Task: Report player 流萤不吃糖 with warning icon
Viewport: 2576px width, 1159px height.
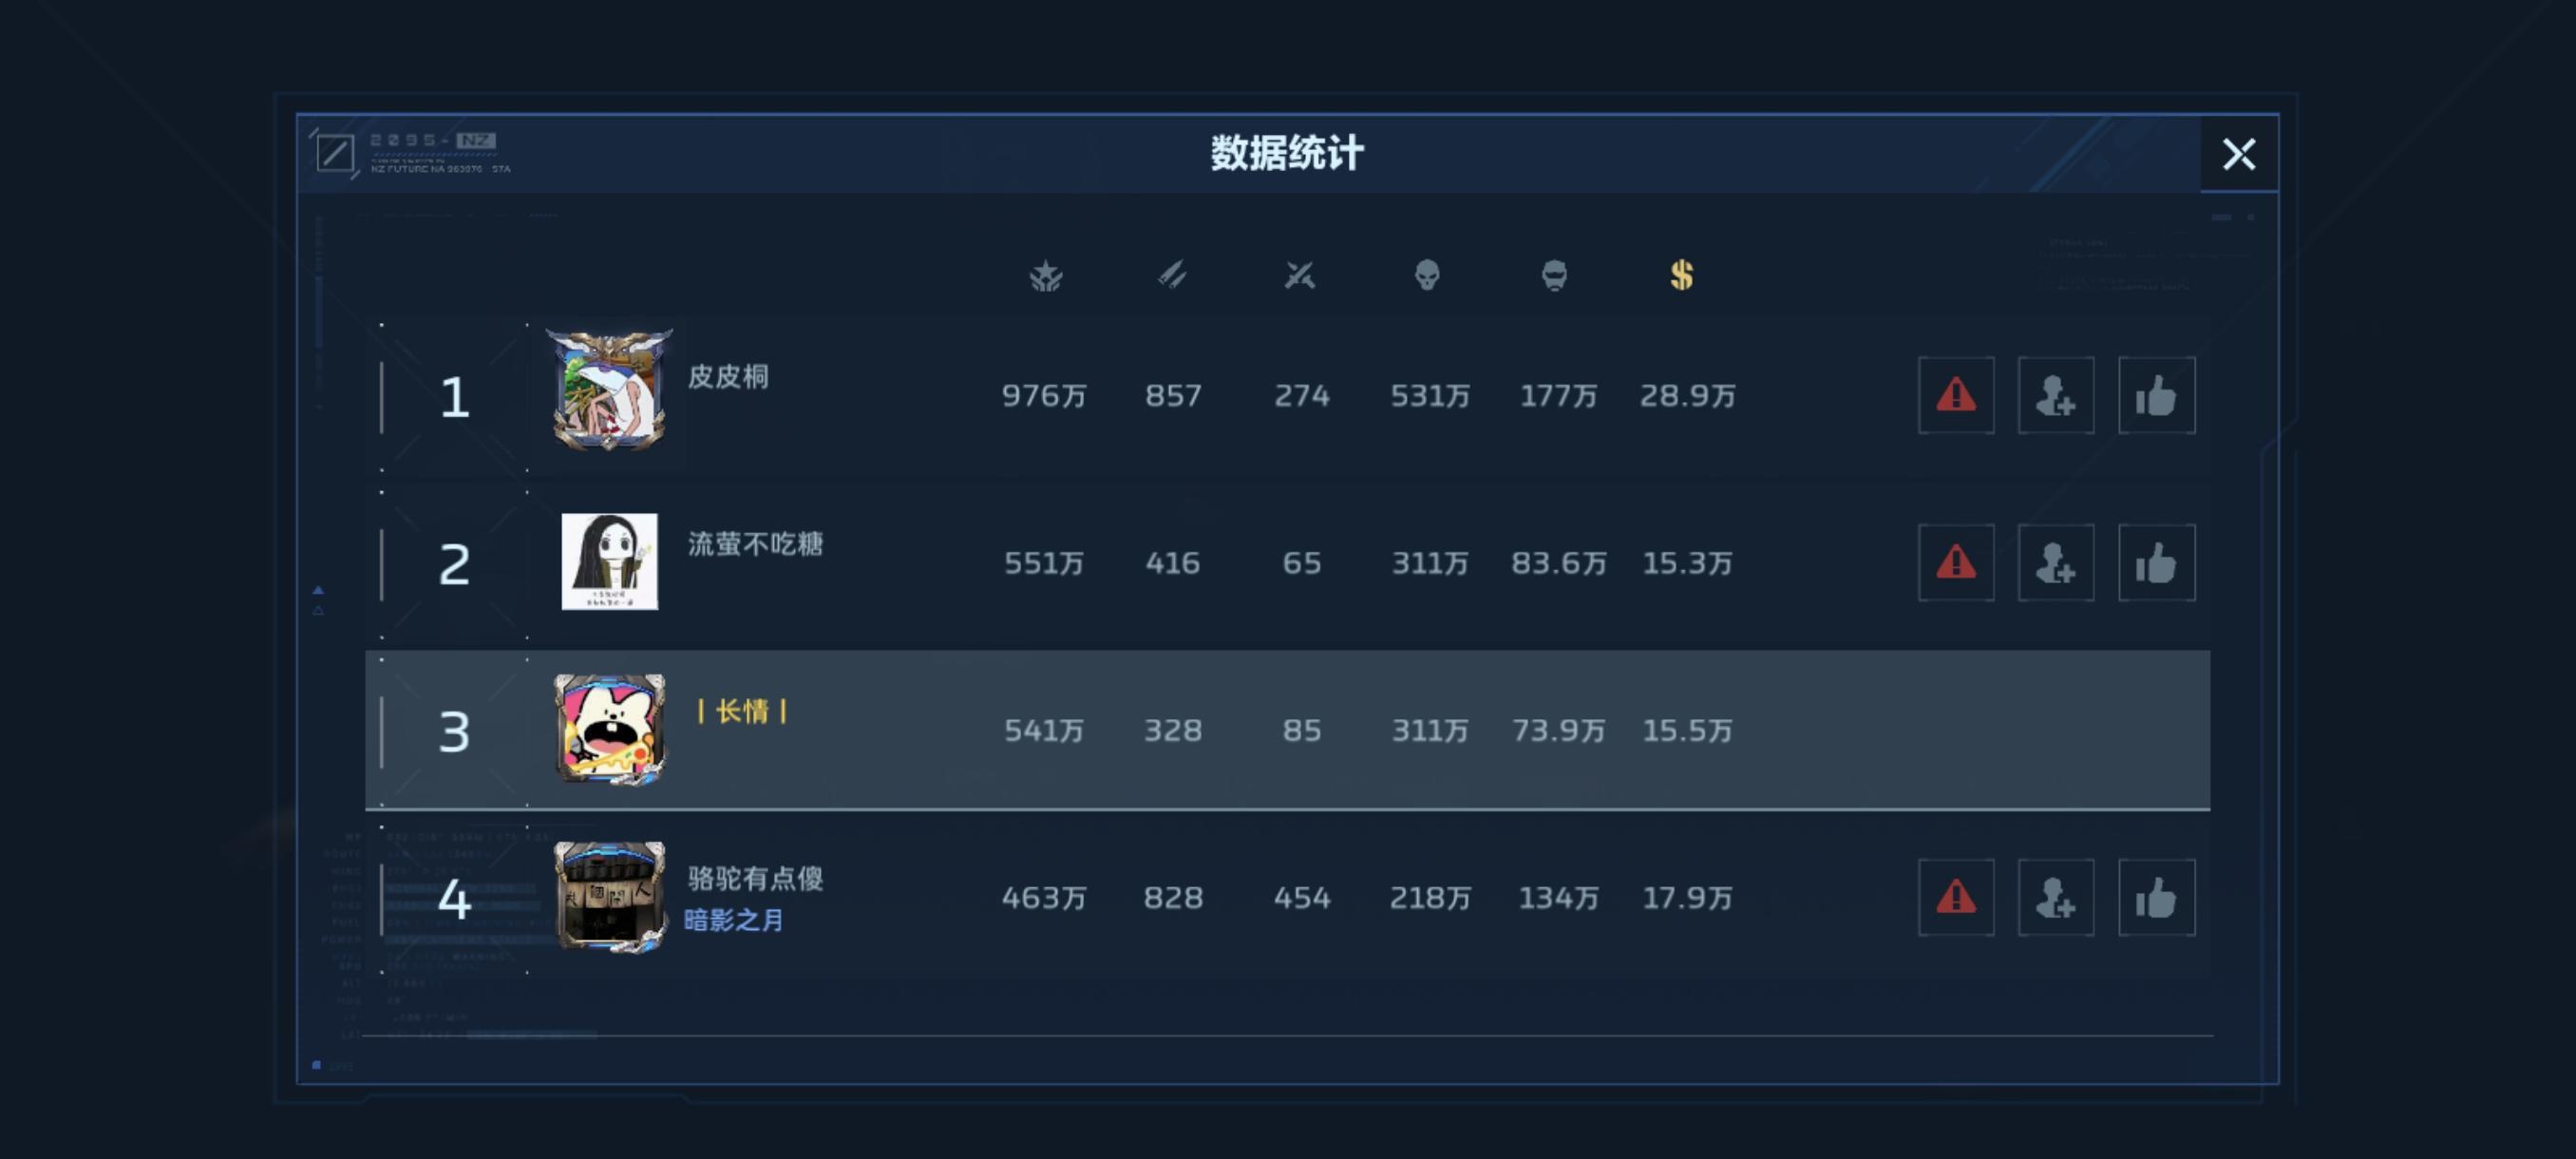Action: tap(1955, 563)
